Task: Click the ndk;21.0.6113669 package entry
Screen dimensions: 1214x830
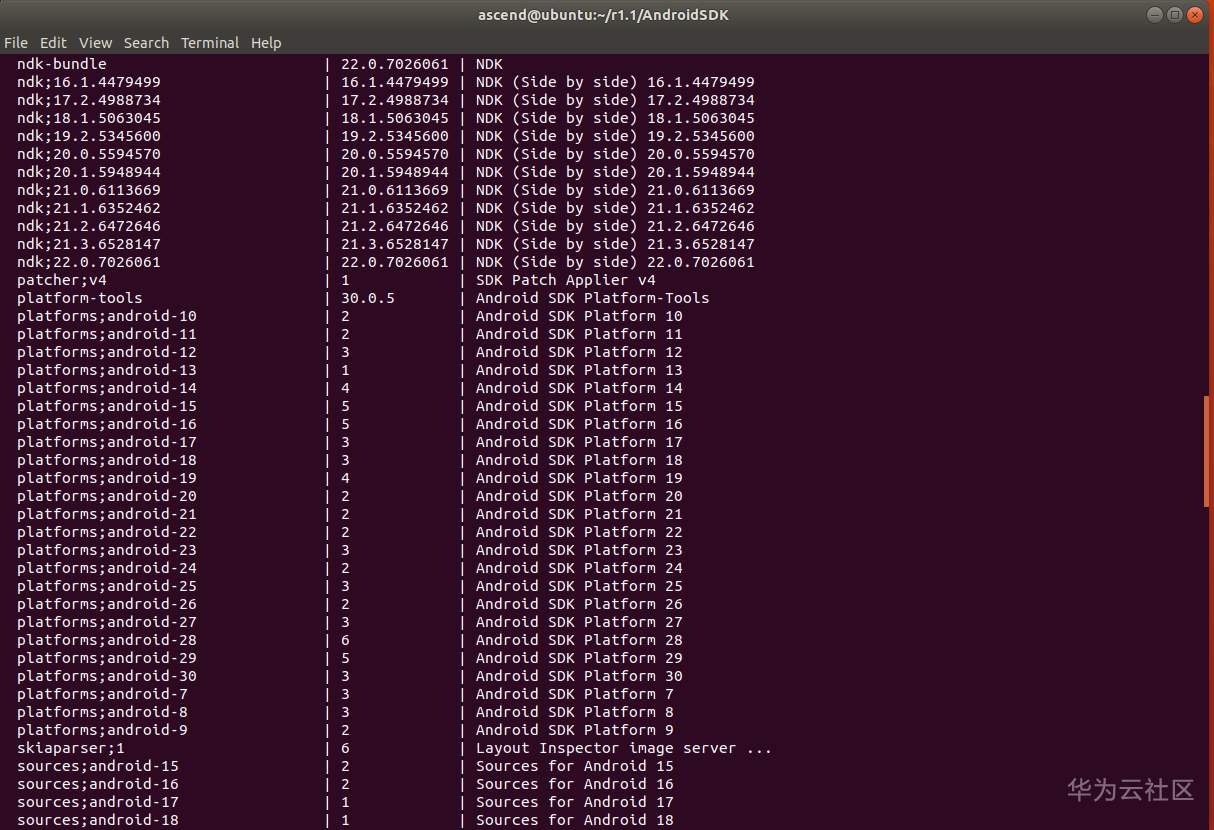Action: (89, 190)
